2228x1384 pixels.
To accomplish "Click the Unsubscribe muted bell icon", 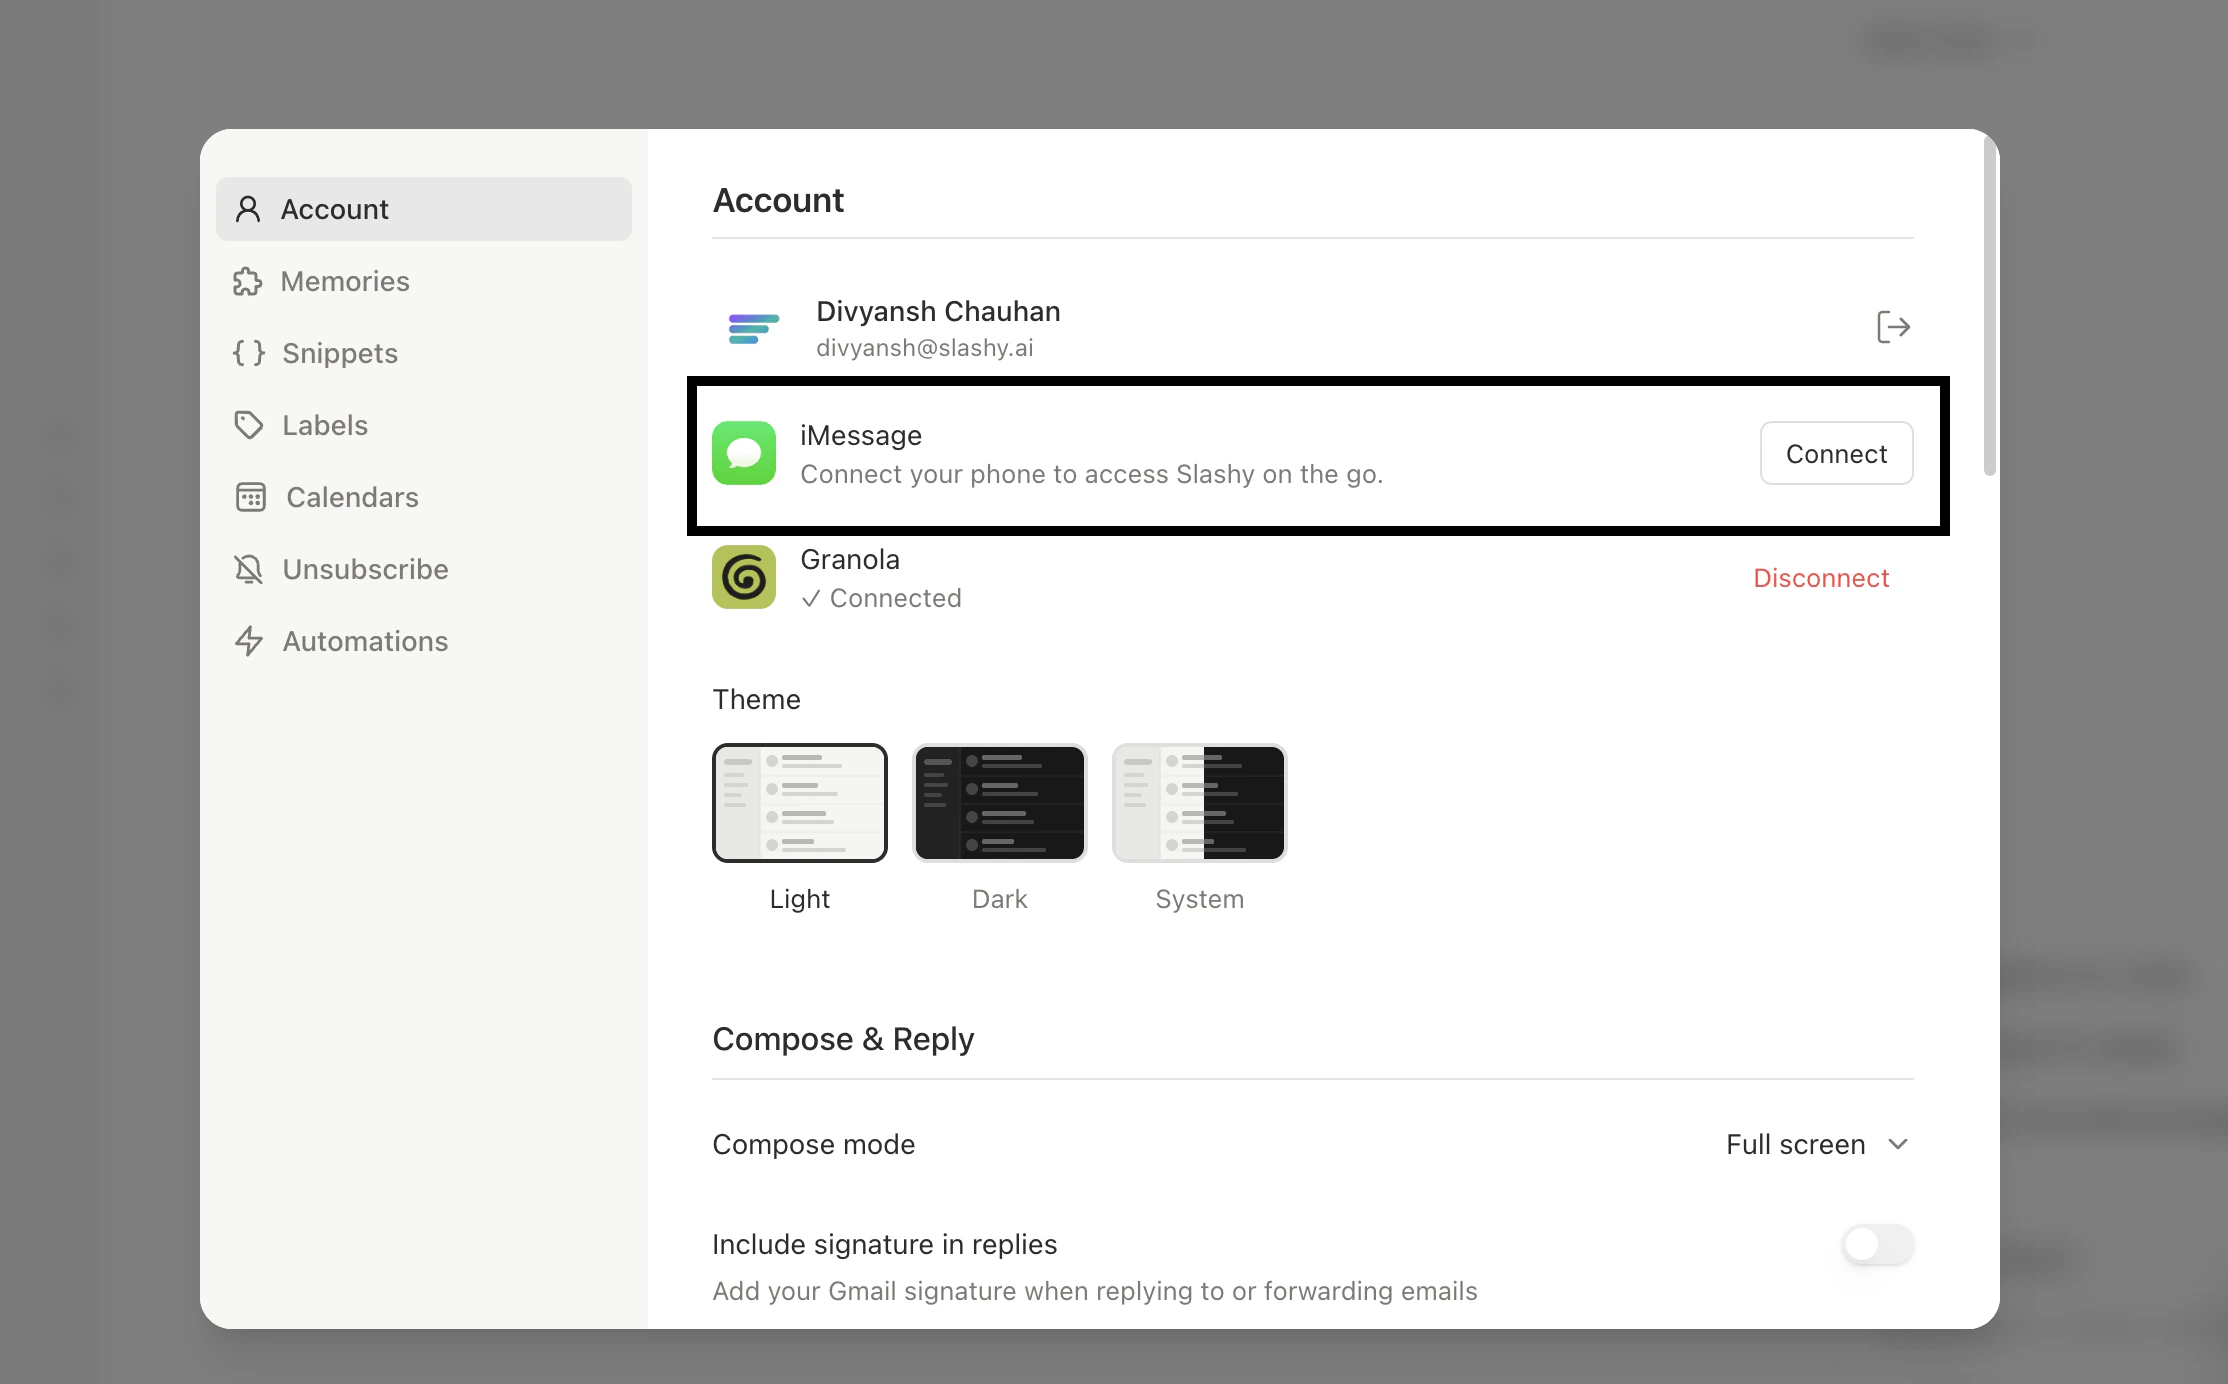I will (x=249, y=569).
